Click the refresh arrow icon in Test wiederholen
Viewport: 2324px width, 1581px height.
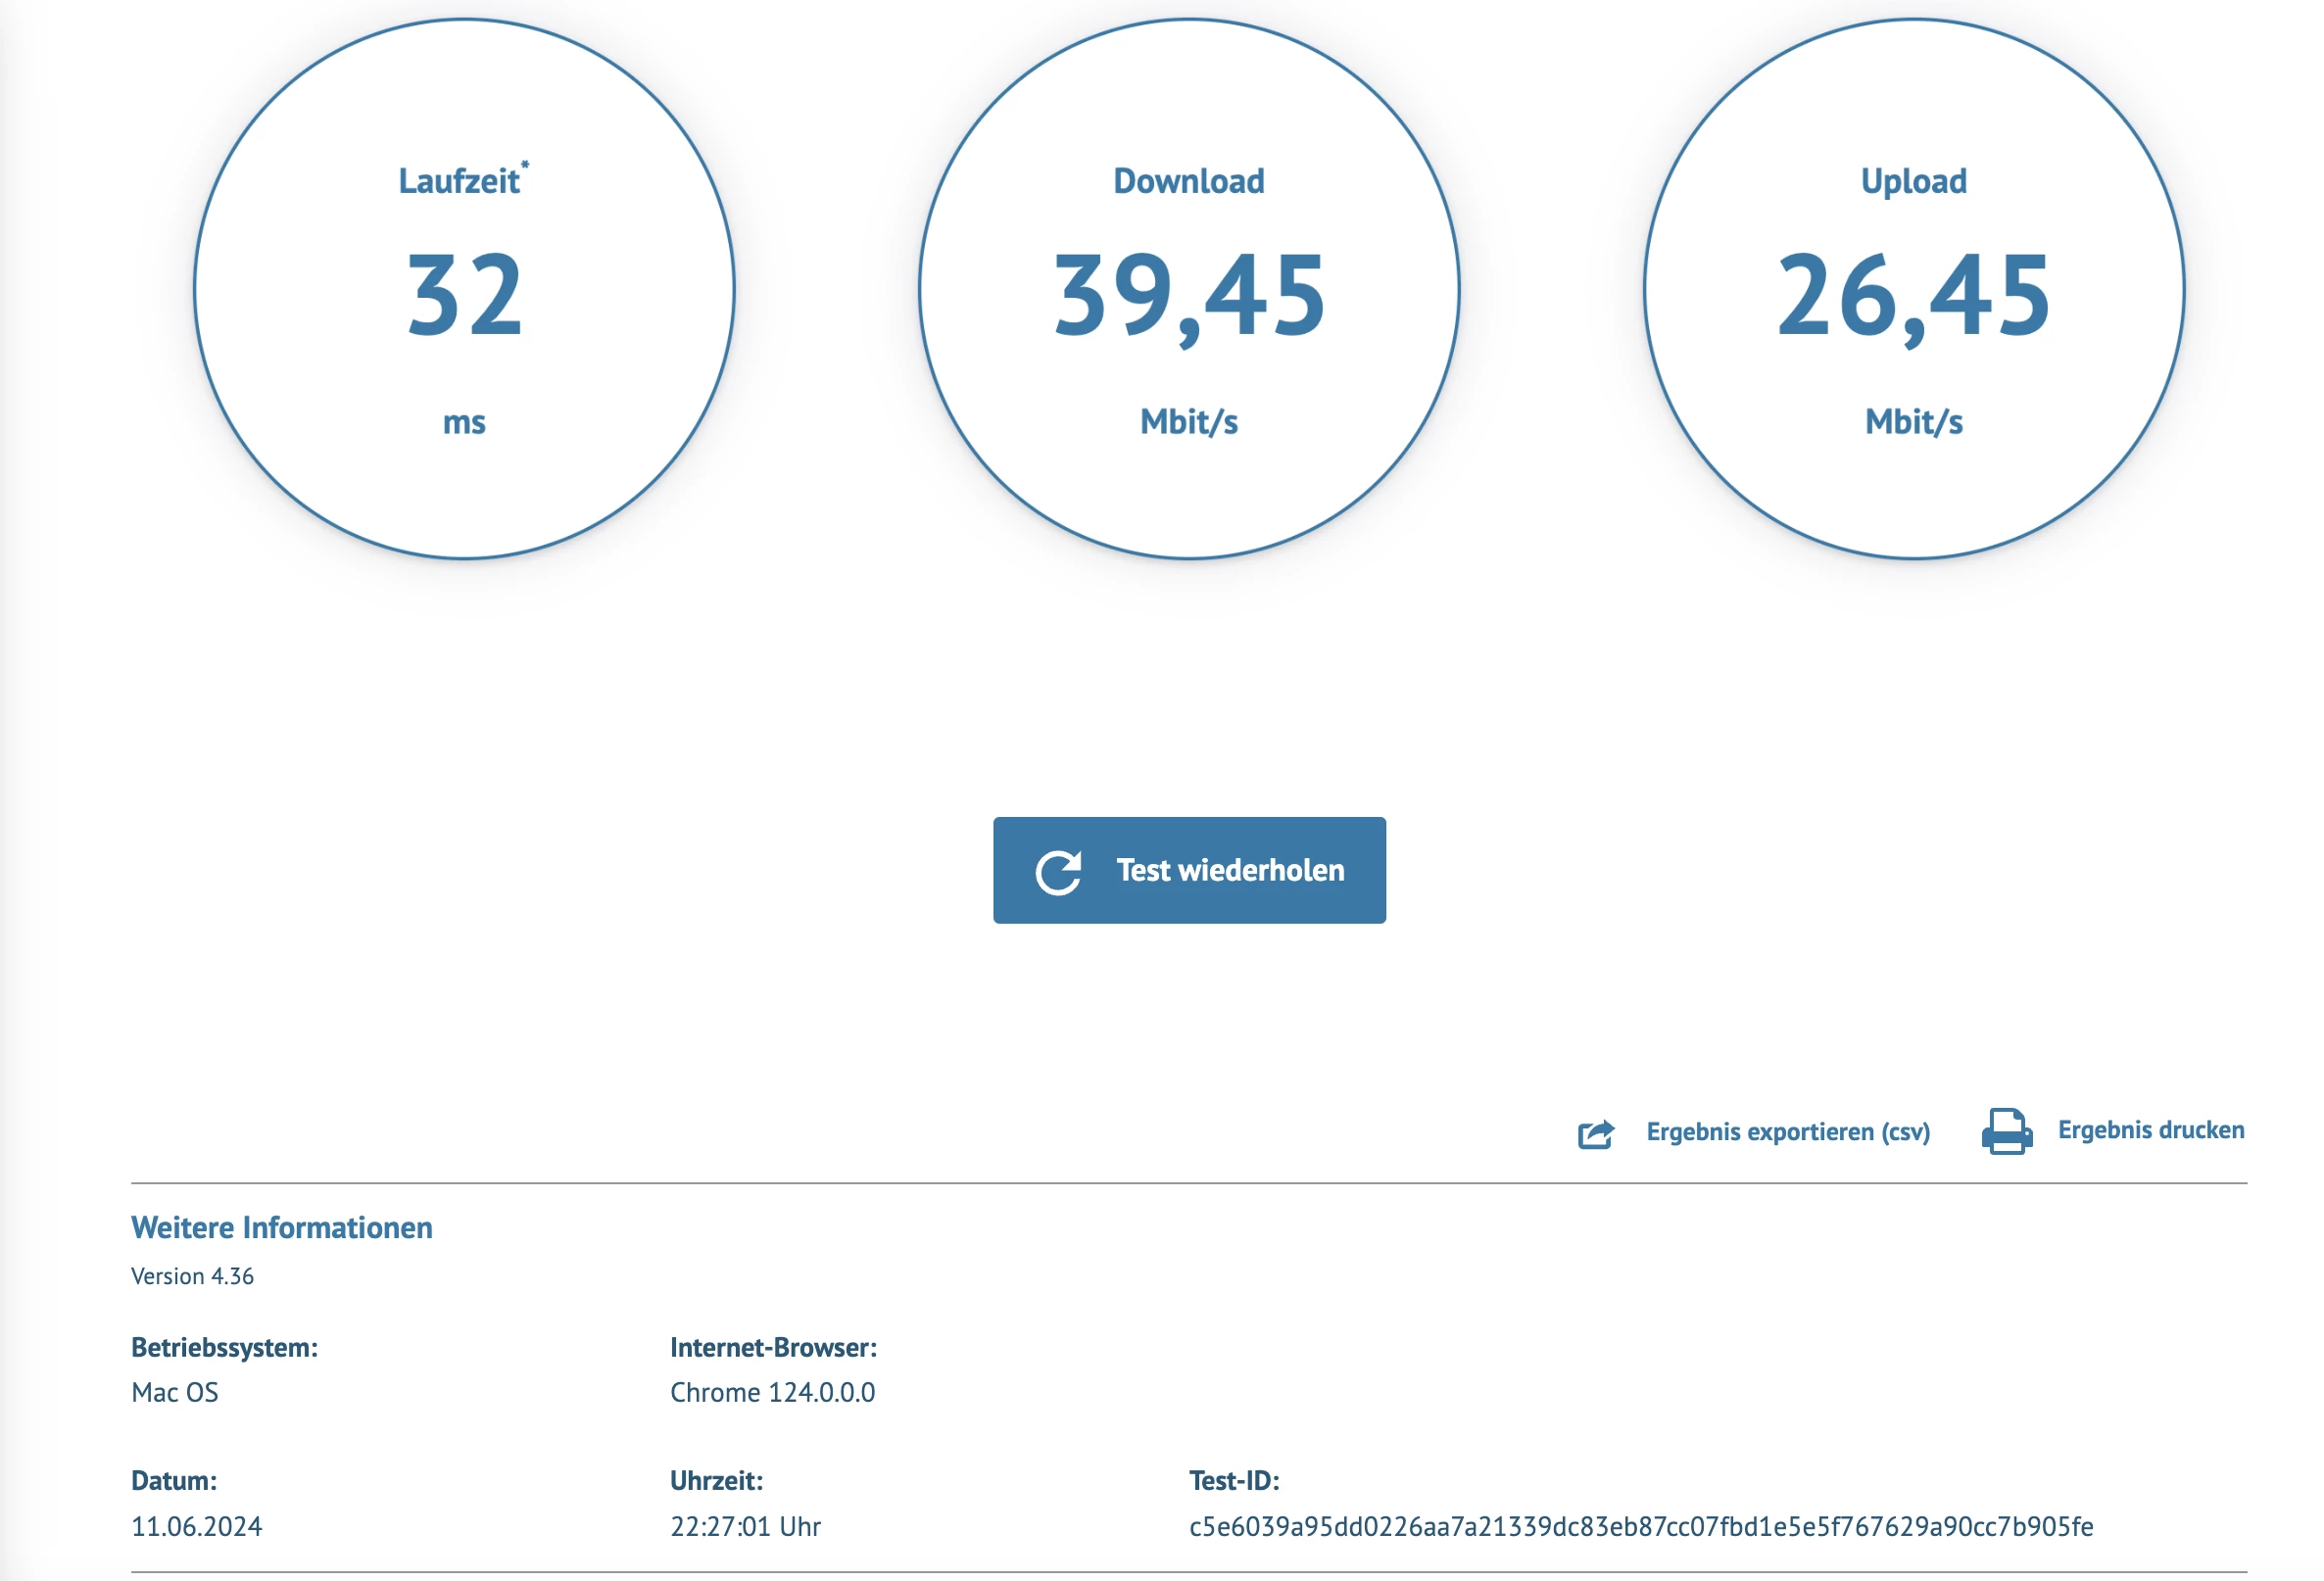click(x=1058, y=872)
